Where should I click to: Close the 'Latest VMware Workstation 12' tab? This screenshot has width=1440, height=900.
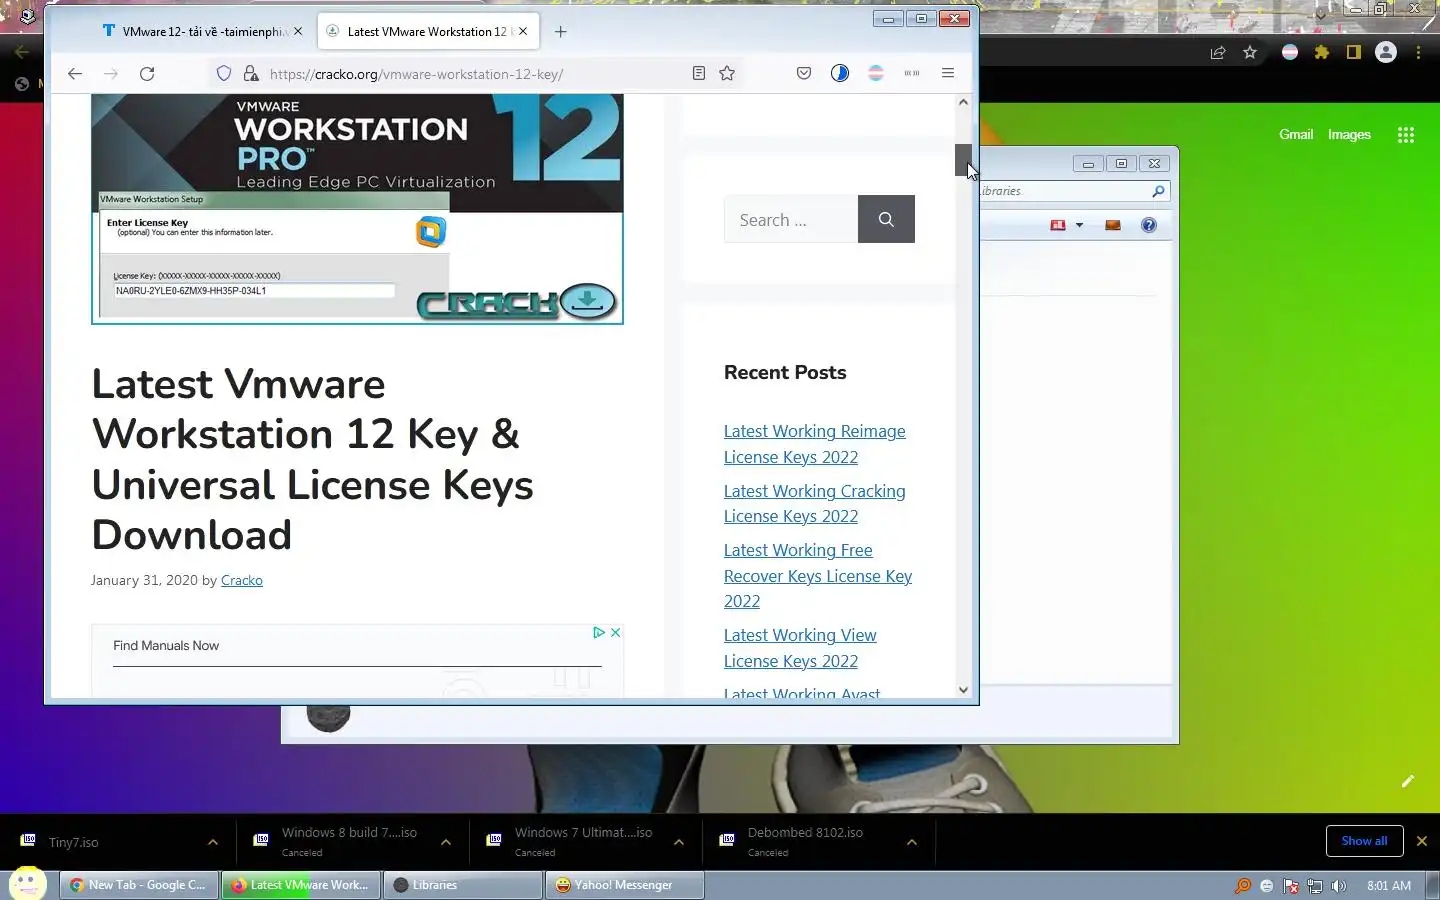(x=523, y=31)
